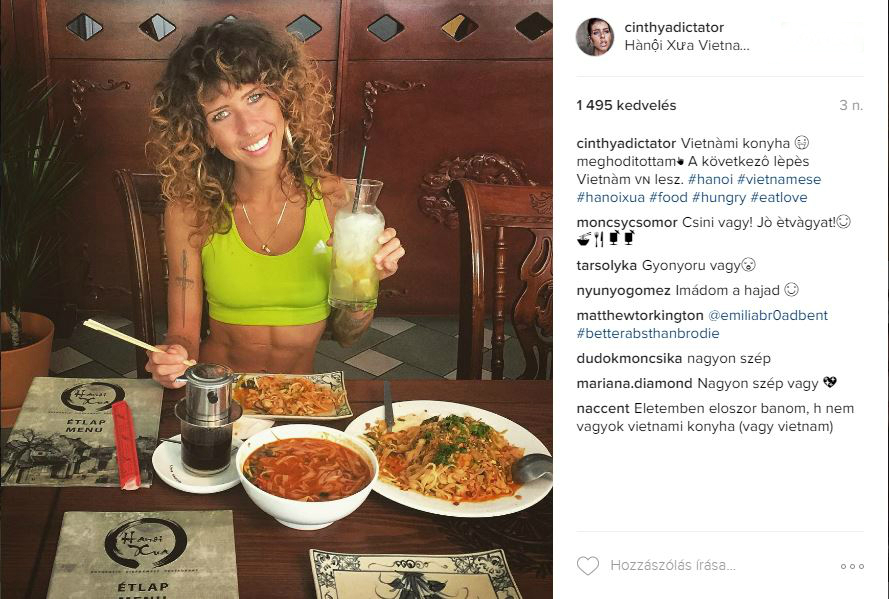The height and width of the screenshot is (599, 889).
Task: Visit tarsolyka commenter profile
Action: tap(607, 265)
